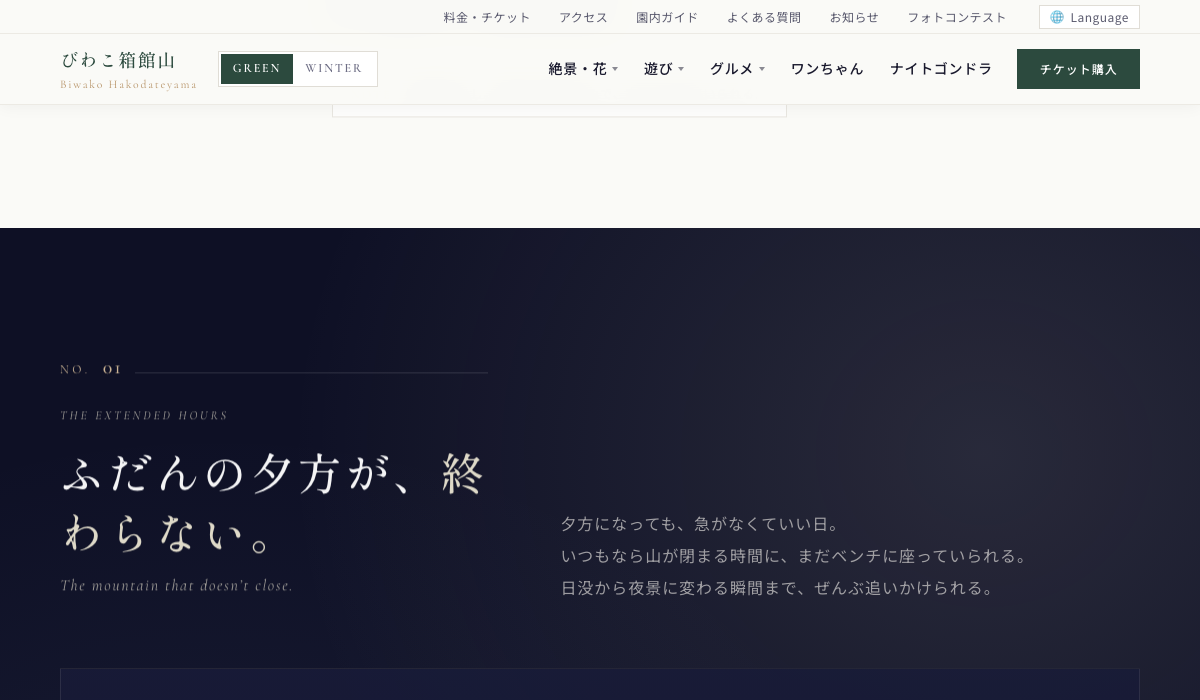Viewport: 1200px width, 700px height.
Task: Expand the 遊び dropdown menu
Action: pyautogui.click(x=664, y=69)
